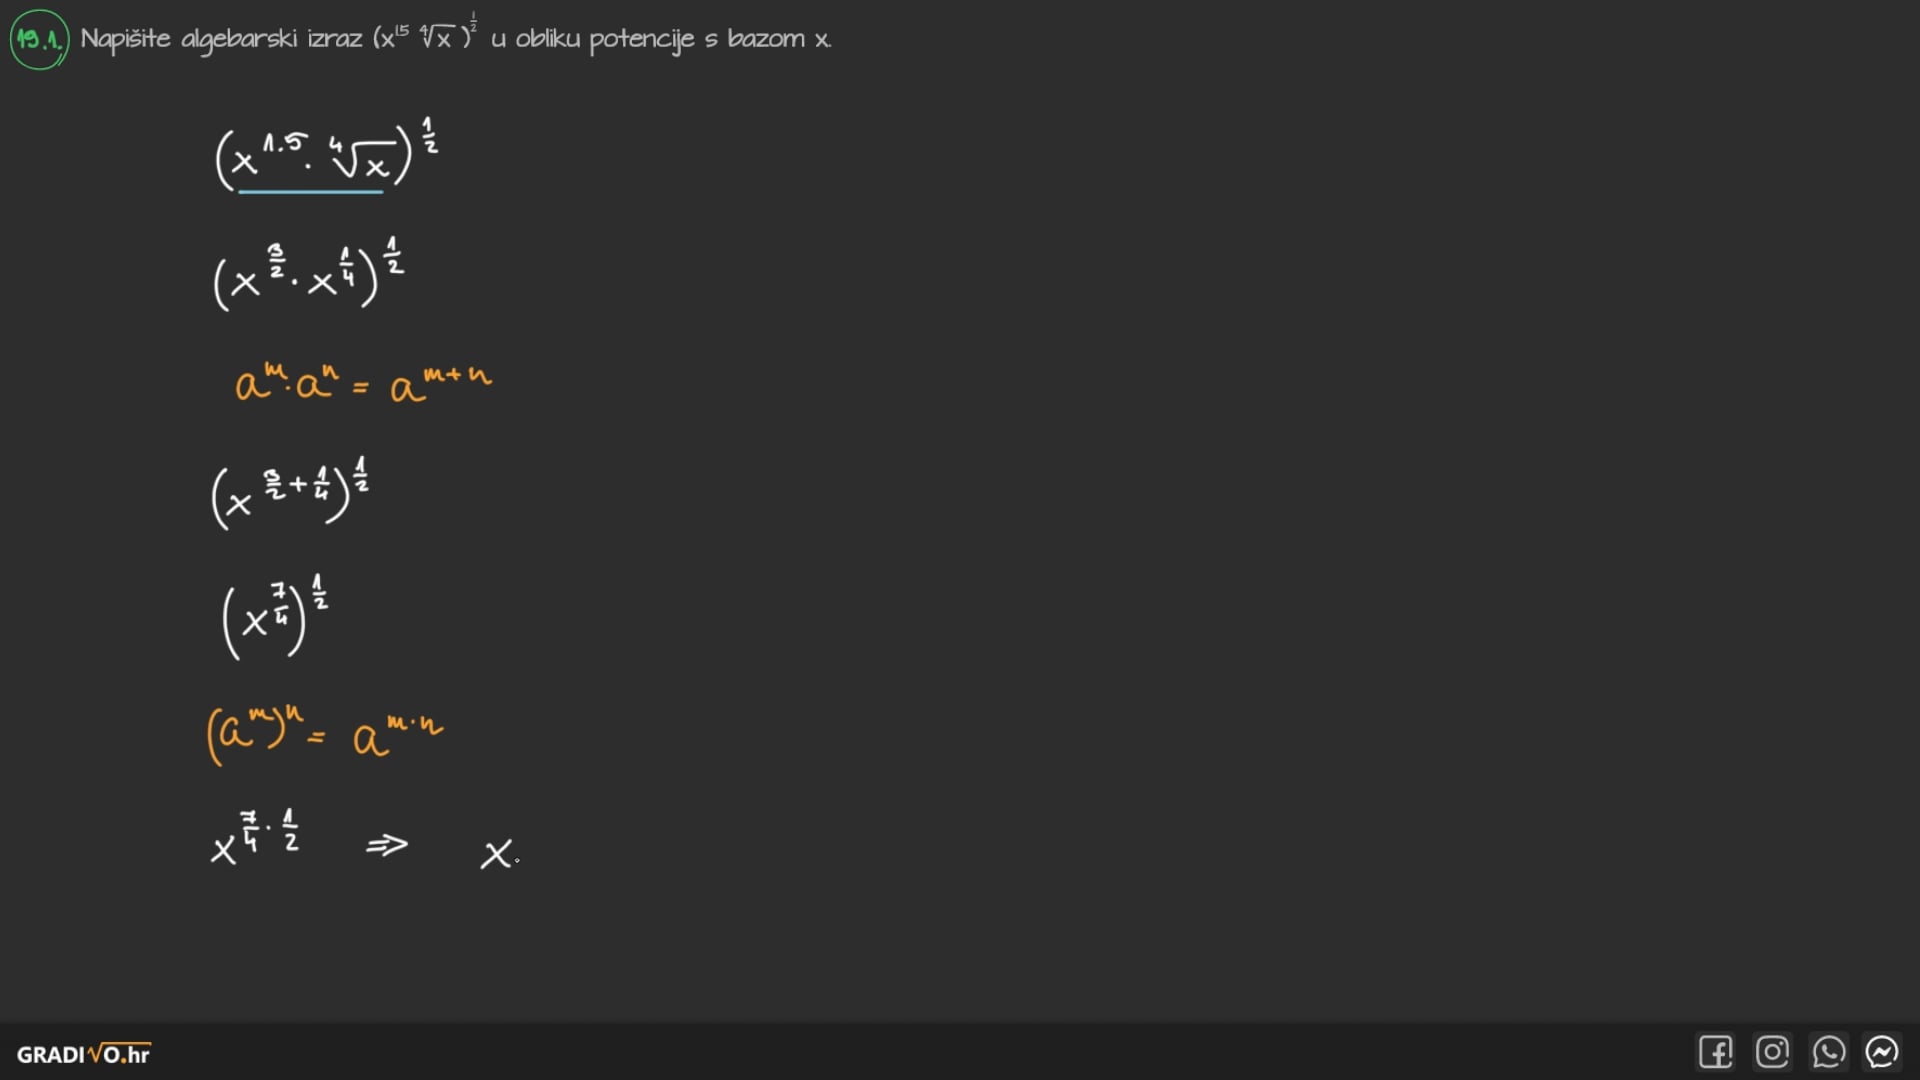Click the blue underline beneath first expression
Viewport: 1920px width, 1080px height.
coord(310,191)
